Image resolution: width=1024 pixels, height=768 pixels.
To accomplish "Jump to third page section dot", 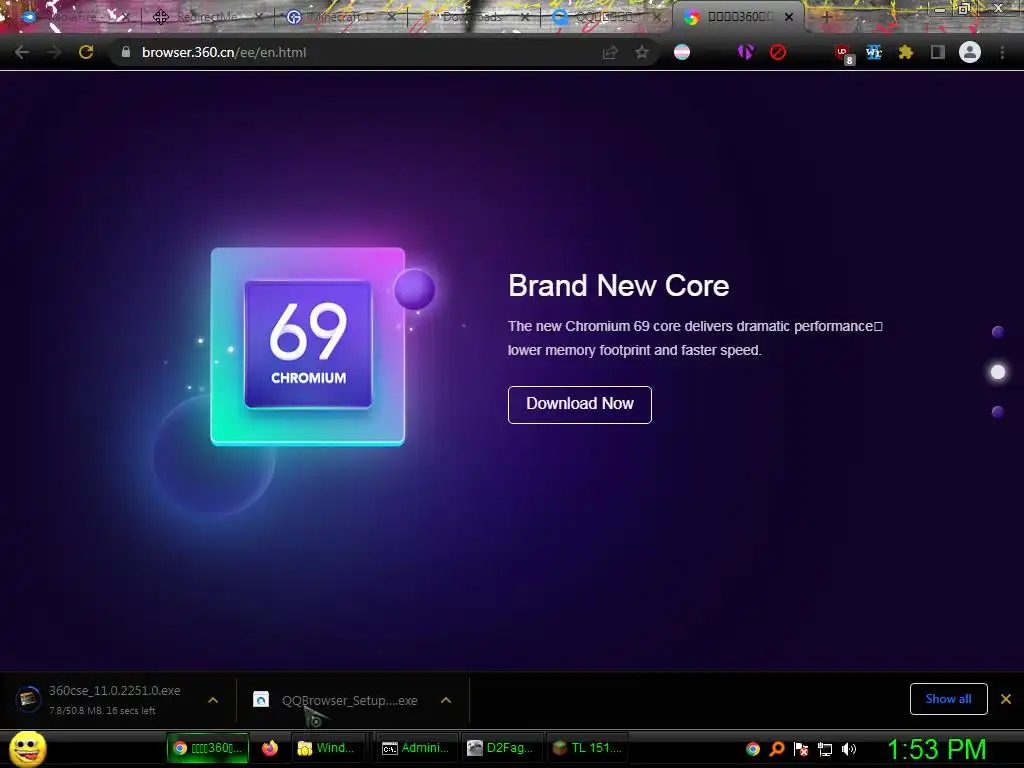I will coord(997,411).
